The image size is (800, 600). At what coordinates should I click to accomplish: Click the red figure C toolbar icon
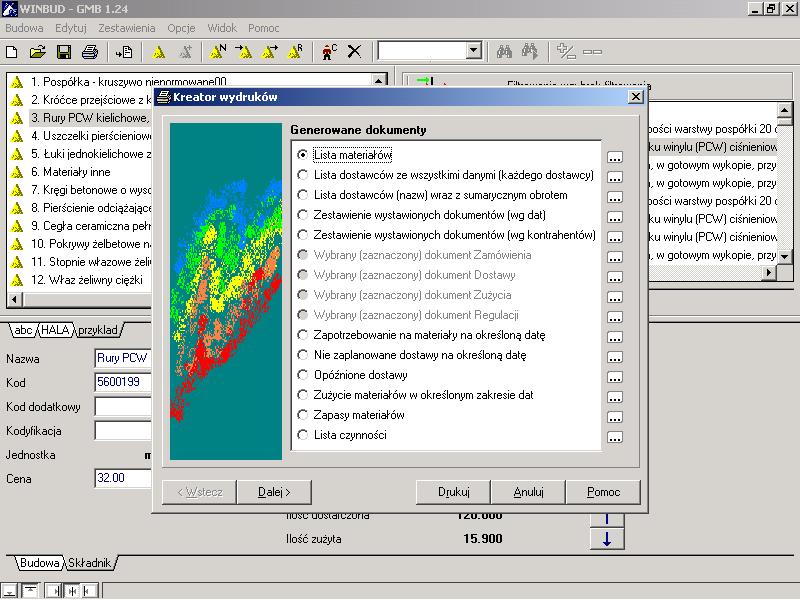point(330,51)
